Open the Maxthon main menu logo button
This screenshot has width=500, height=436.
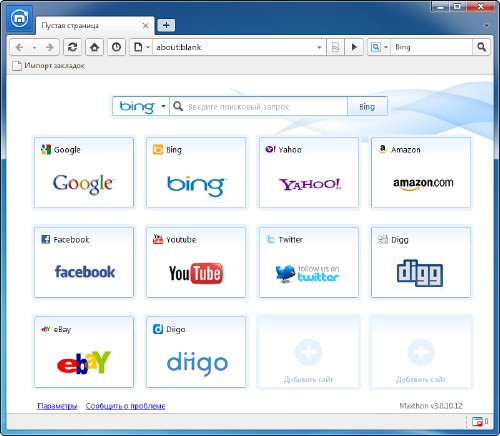[x=20, y=18]
